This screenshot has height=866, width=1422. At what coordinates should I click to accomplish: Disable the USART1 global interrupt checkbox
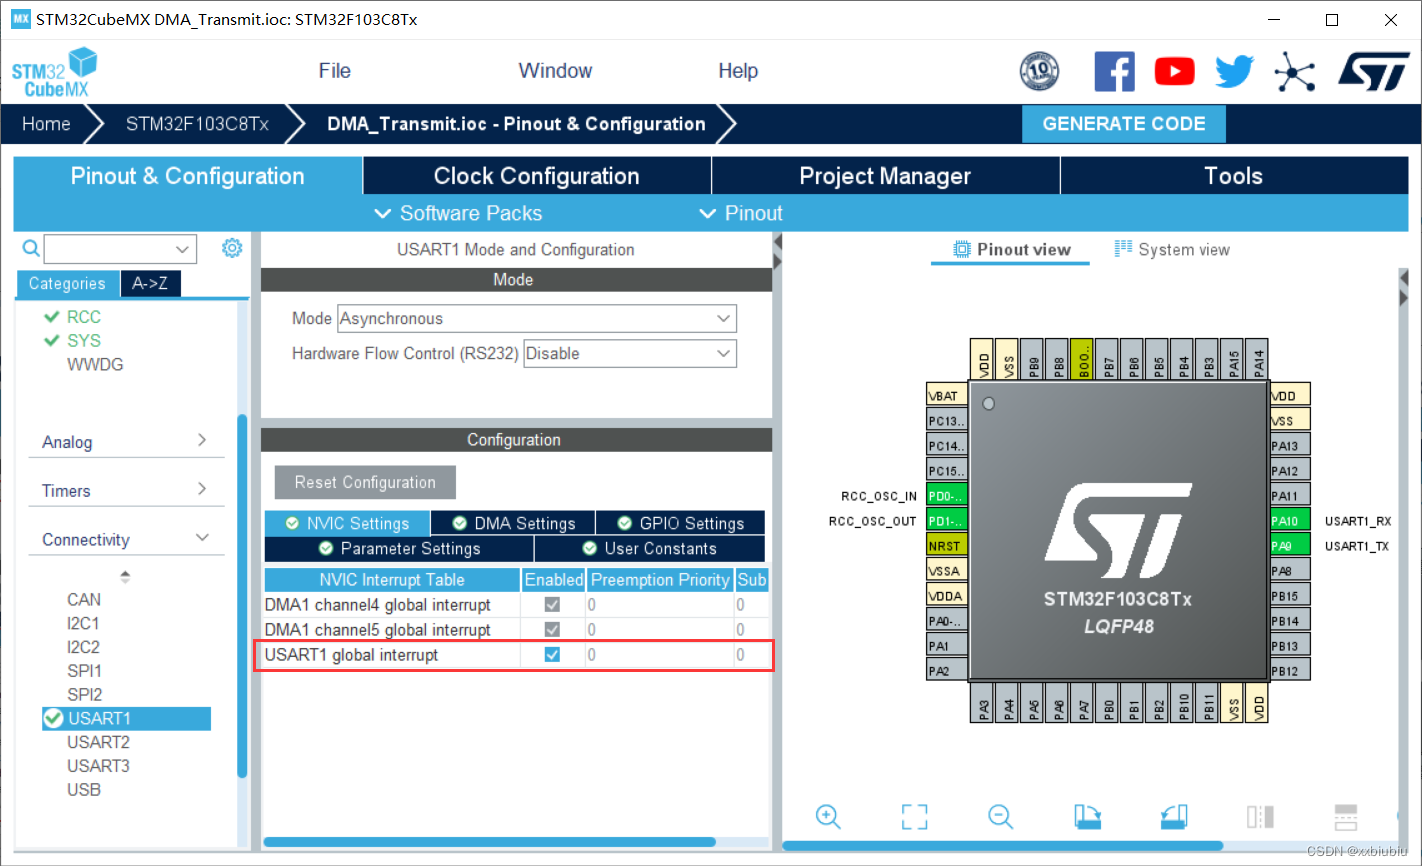552,654
